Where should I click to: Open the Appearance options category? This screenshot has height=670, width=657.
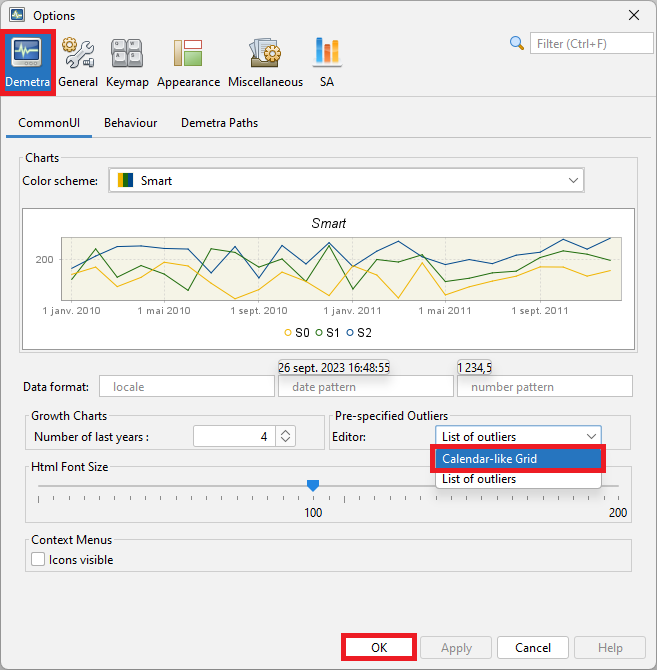188,61
